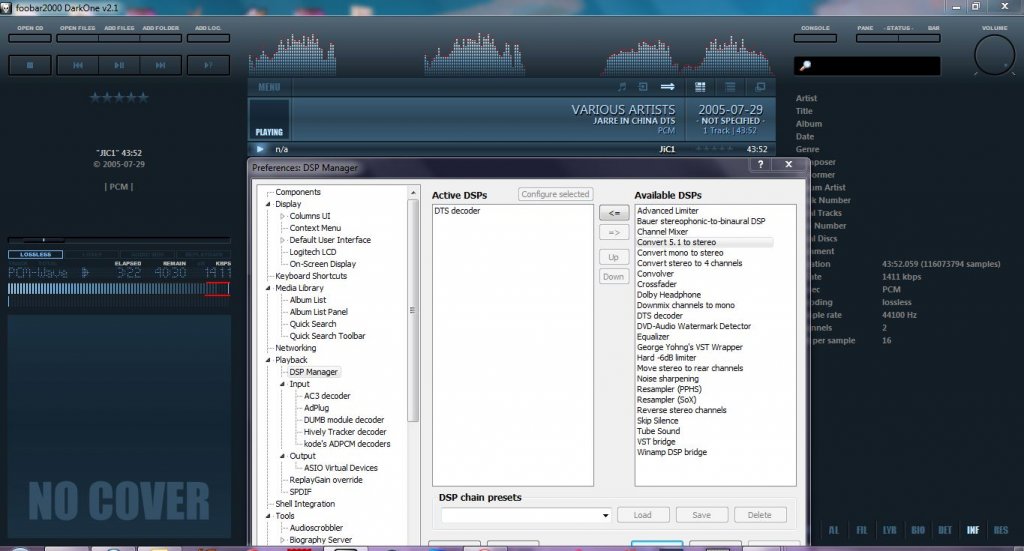
Task: Expand the Columns UI tree node
Action: (x=282, y=216)
